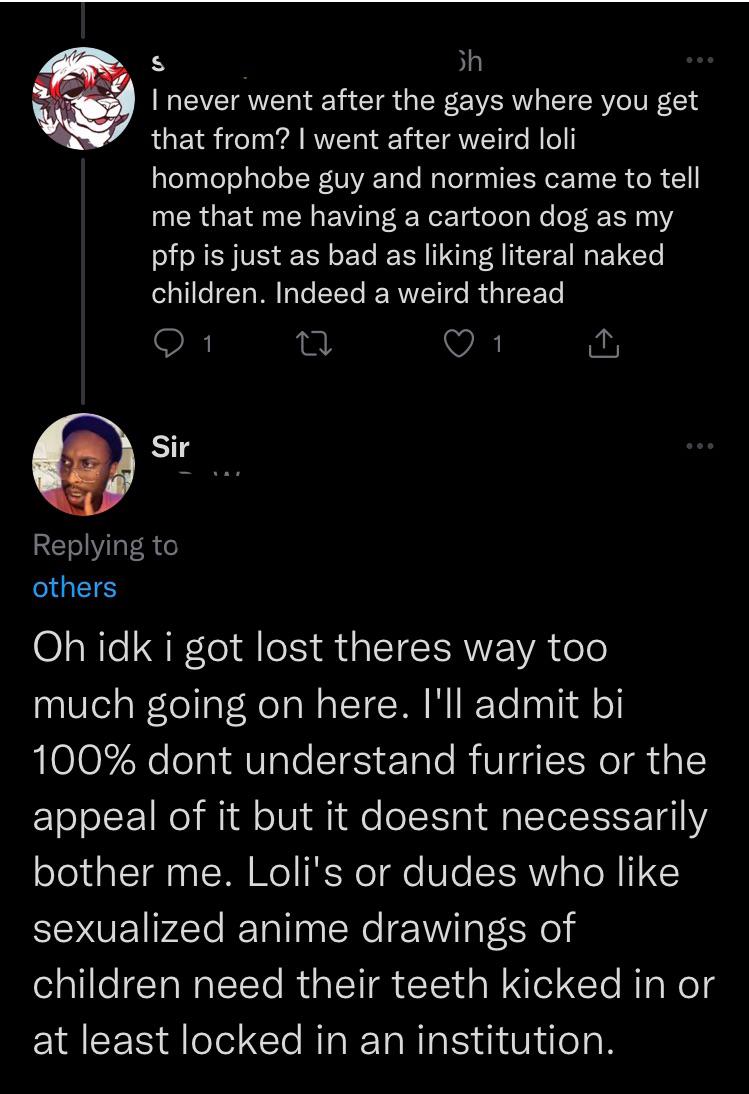Like the tweet with the heart icon
749x1094 pixels.
click(457, 344)
